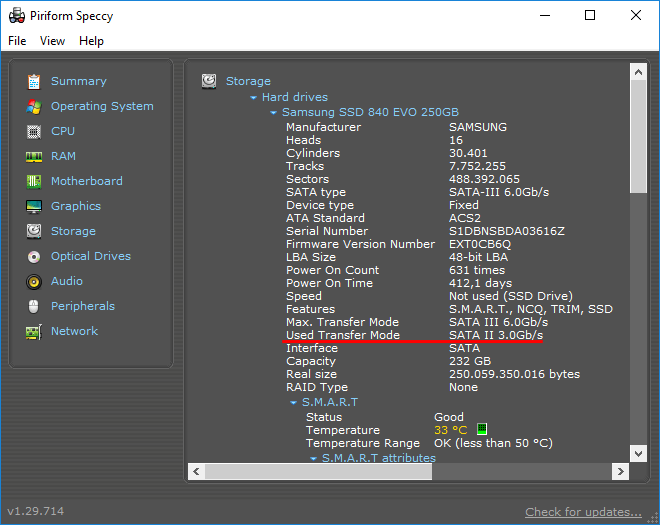This screenshot has height=525, width=660.
Task: Go to Operating System section
Action: (102, 106)
